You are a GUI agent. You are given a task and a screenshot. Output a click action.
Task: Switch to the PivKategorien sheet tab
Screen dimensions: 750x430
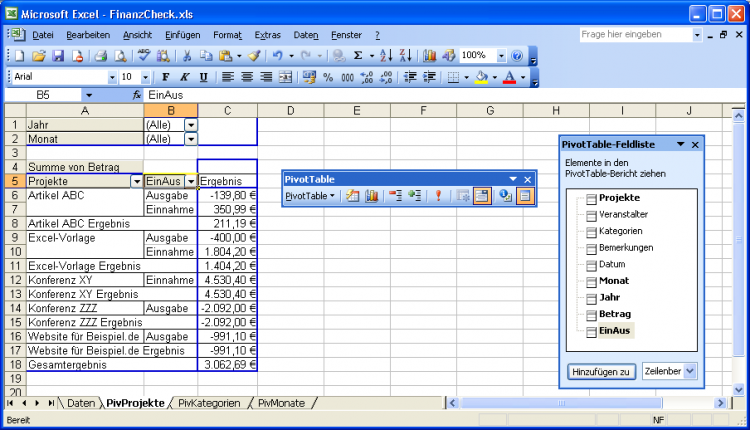(x=209, y=403)
